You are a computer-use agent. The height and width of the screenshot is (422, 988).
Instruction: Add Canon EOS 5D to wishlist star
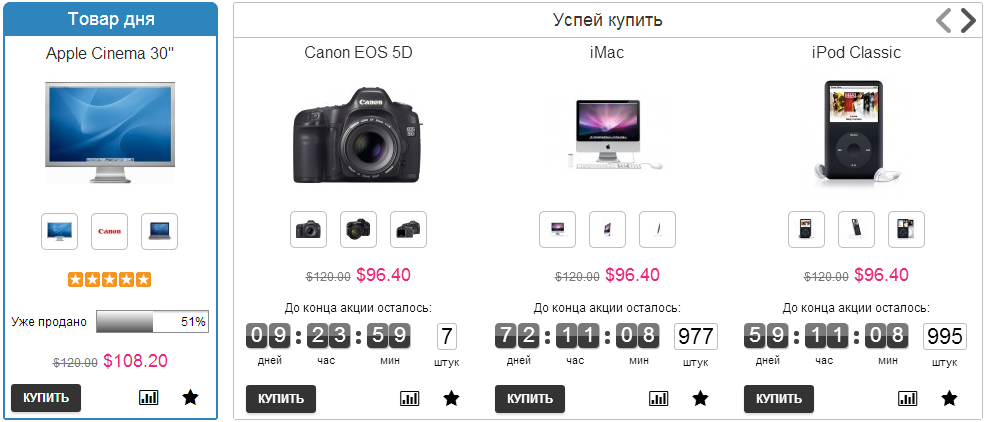point(451,399)
